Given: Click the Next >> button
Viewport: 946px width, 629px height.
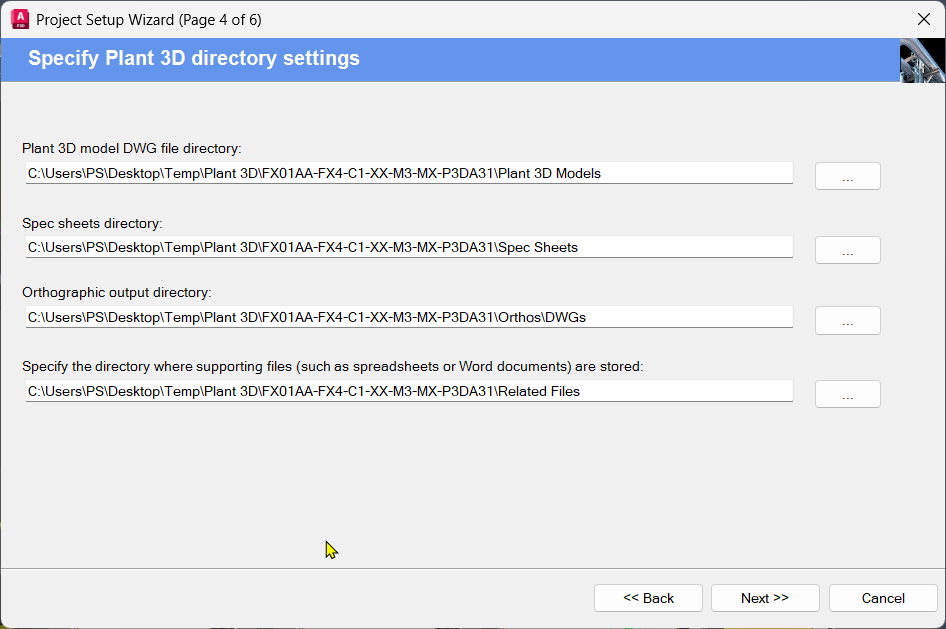Looking at the screenshot, I should [x=765, y=598].
